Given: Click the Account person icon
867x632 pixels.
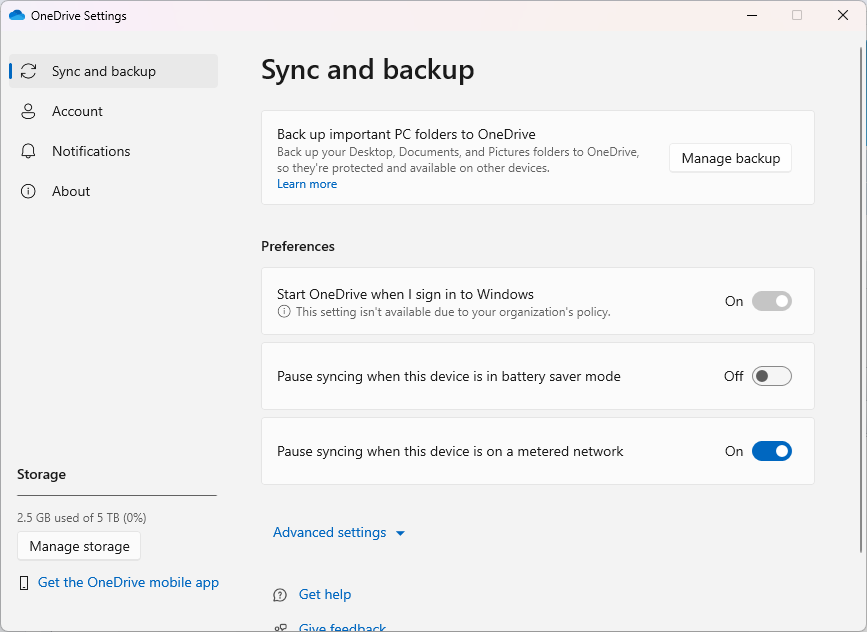Looking at the screenshot, I should [28, 111].
